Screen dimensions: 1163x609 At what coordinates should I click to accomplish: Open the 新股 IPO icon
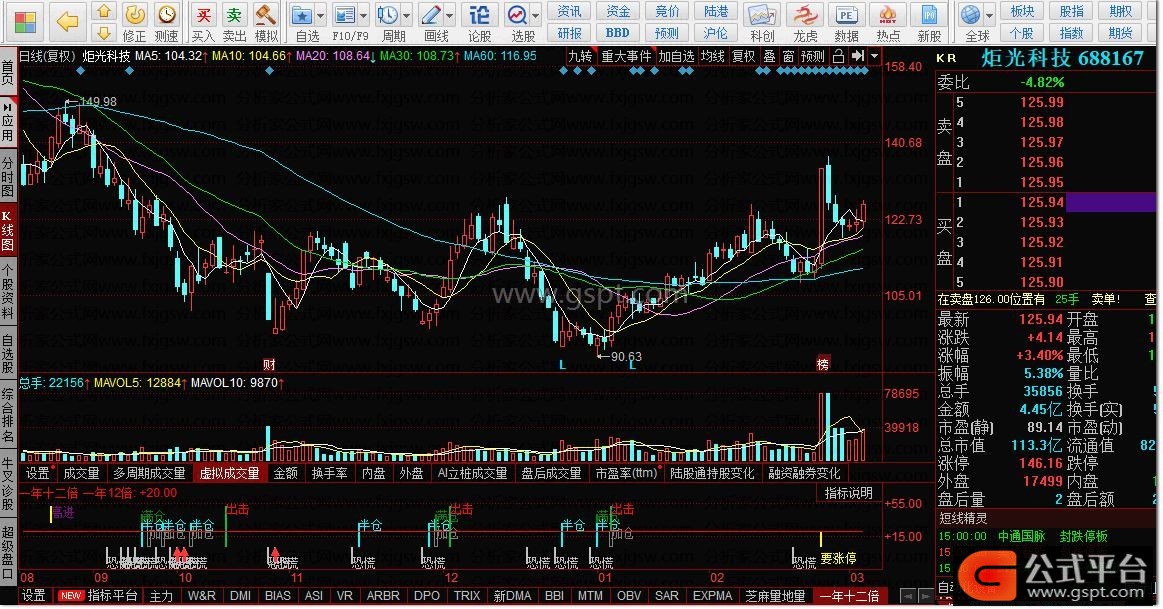(929, 15)
